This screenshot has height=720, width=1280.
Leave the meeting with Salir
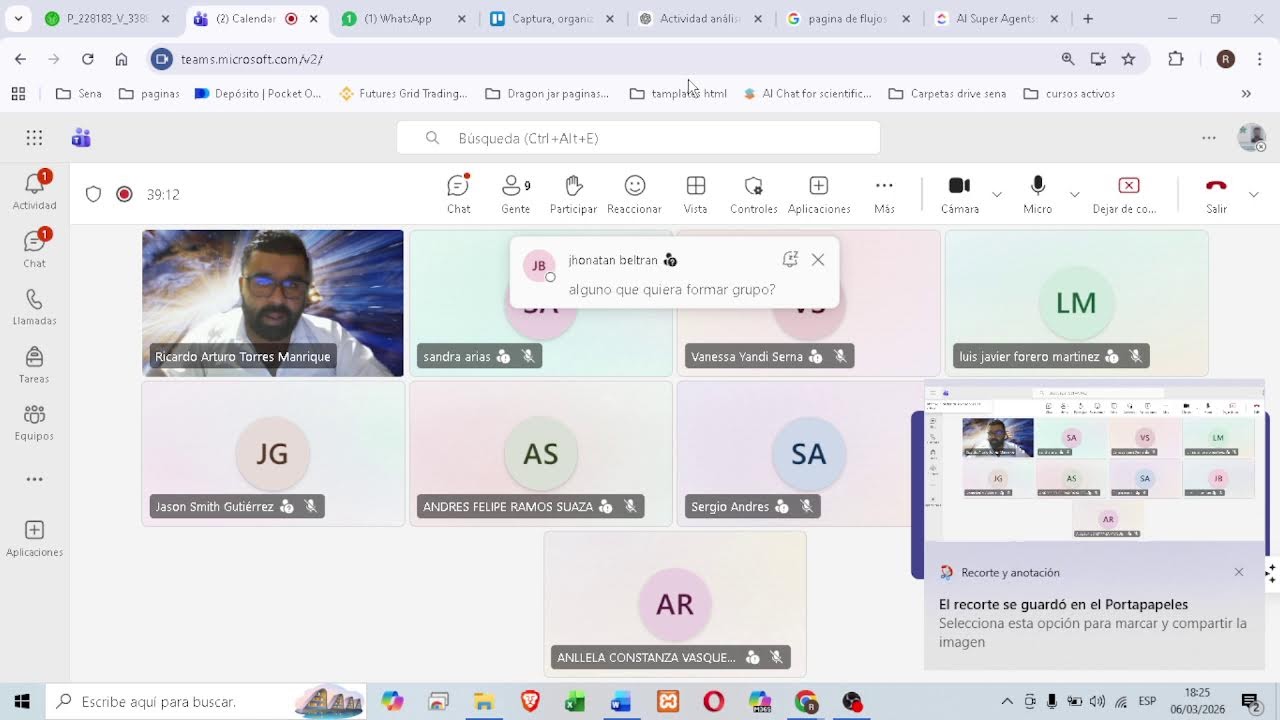coord(1216,194)
